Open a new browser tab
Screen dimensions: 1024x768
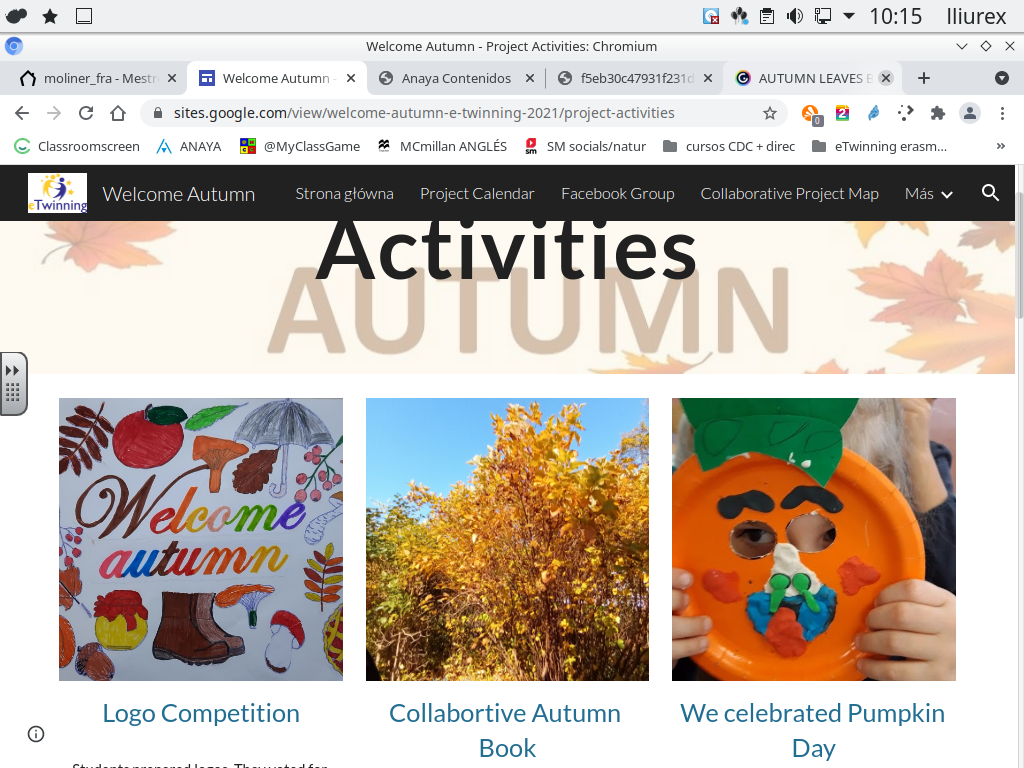(923, 78)
